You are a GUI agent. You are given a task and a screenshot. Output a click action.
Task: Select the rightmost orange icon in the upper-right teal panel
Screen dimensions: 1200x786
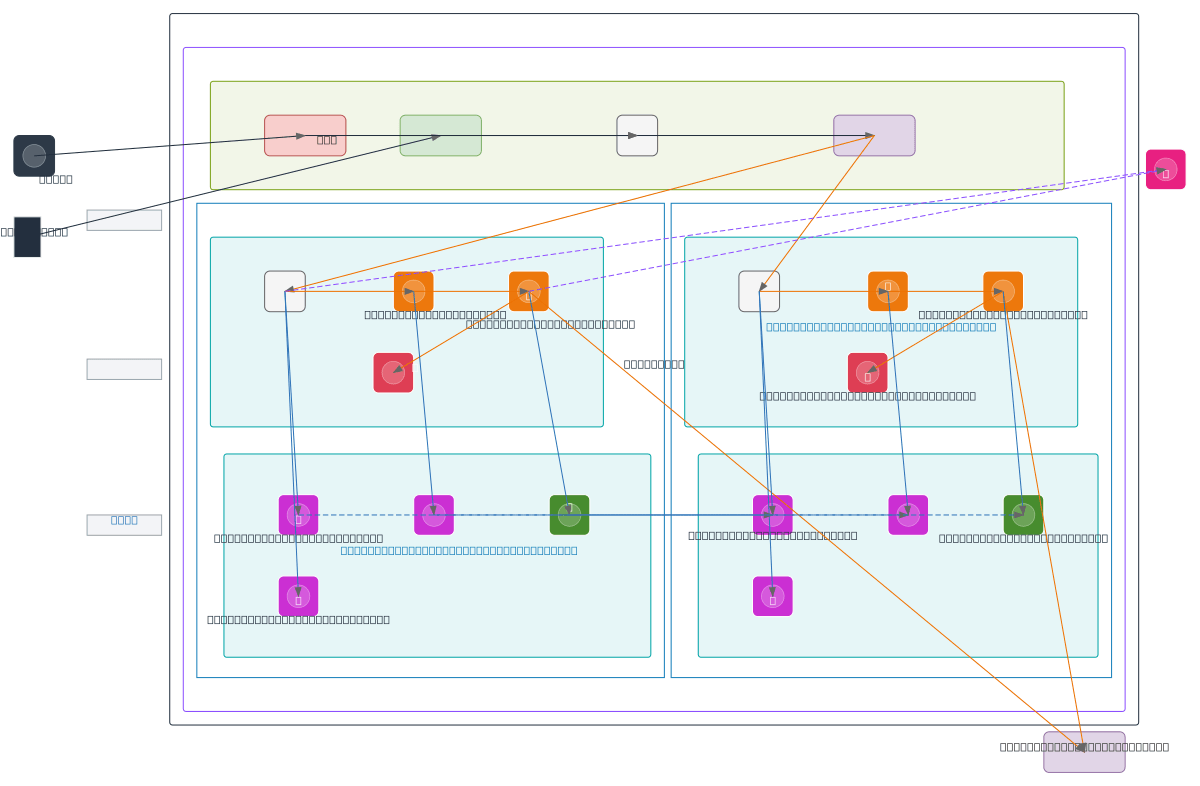(x=1002, y=292)
